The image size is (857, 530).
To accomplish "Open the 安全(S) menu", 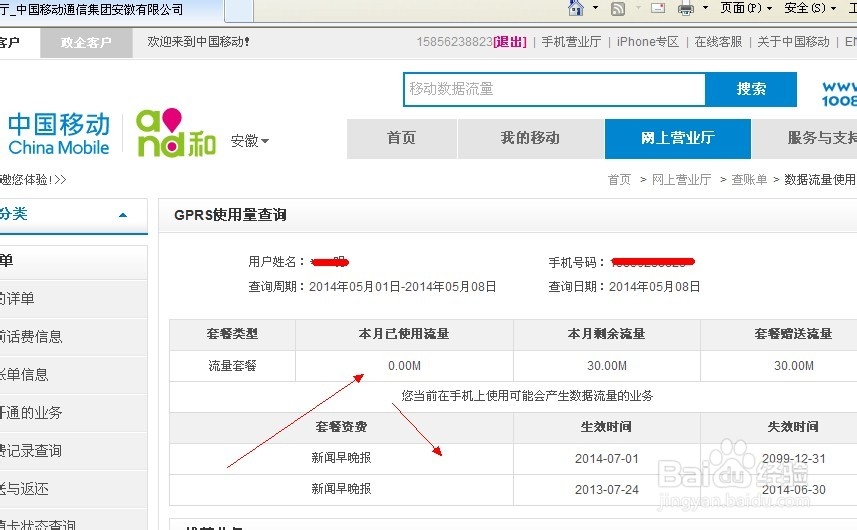I will pos(810,8).
